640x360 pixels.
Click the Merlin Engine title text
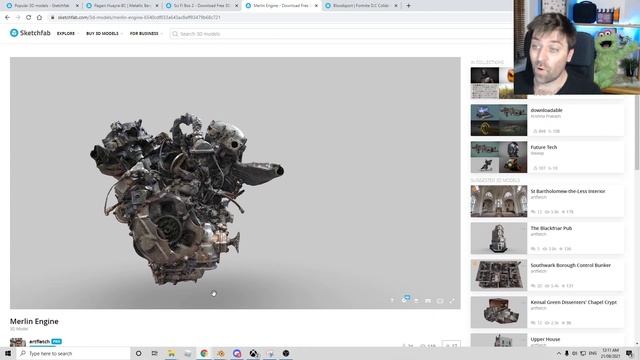34,321
